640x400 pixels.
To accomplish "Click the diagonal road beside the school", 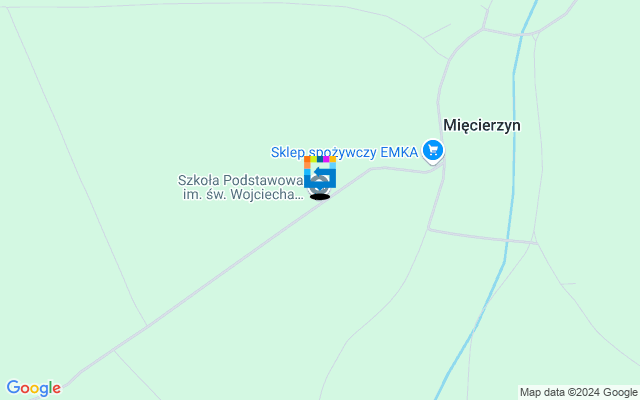I will pyautogui.click(x=245, y=254).
